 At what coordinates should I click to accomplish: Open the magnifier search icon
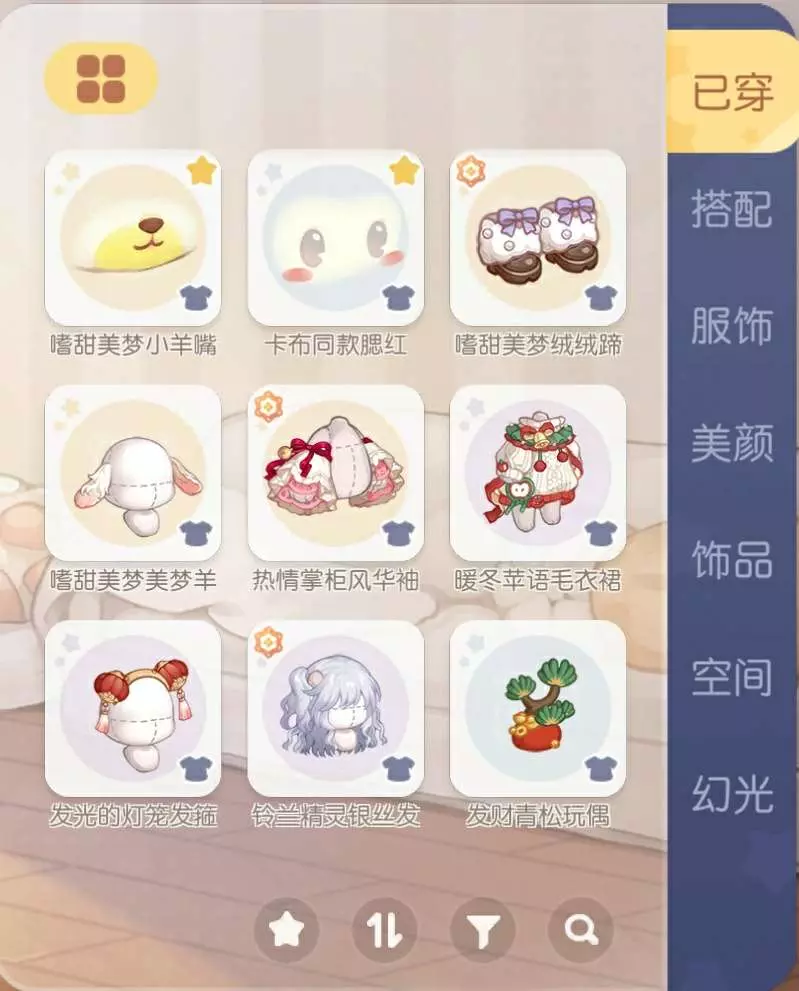click(x=581, y=929)
